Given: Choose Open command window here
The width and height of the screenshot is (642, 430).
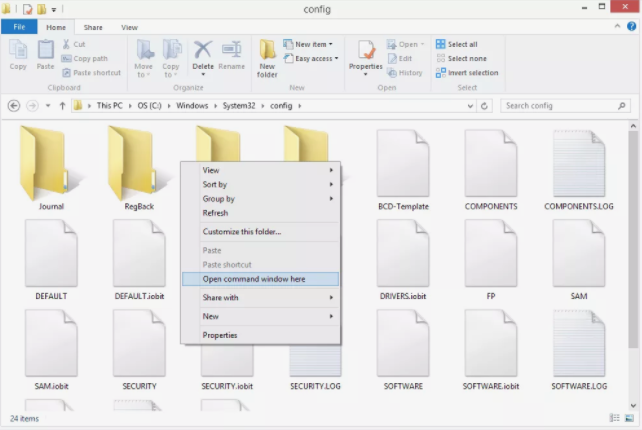Looking at the screenshot, I should coord(260,279).
